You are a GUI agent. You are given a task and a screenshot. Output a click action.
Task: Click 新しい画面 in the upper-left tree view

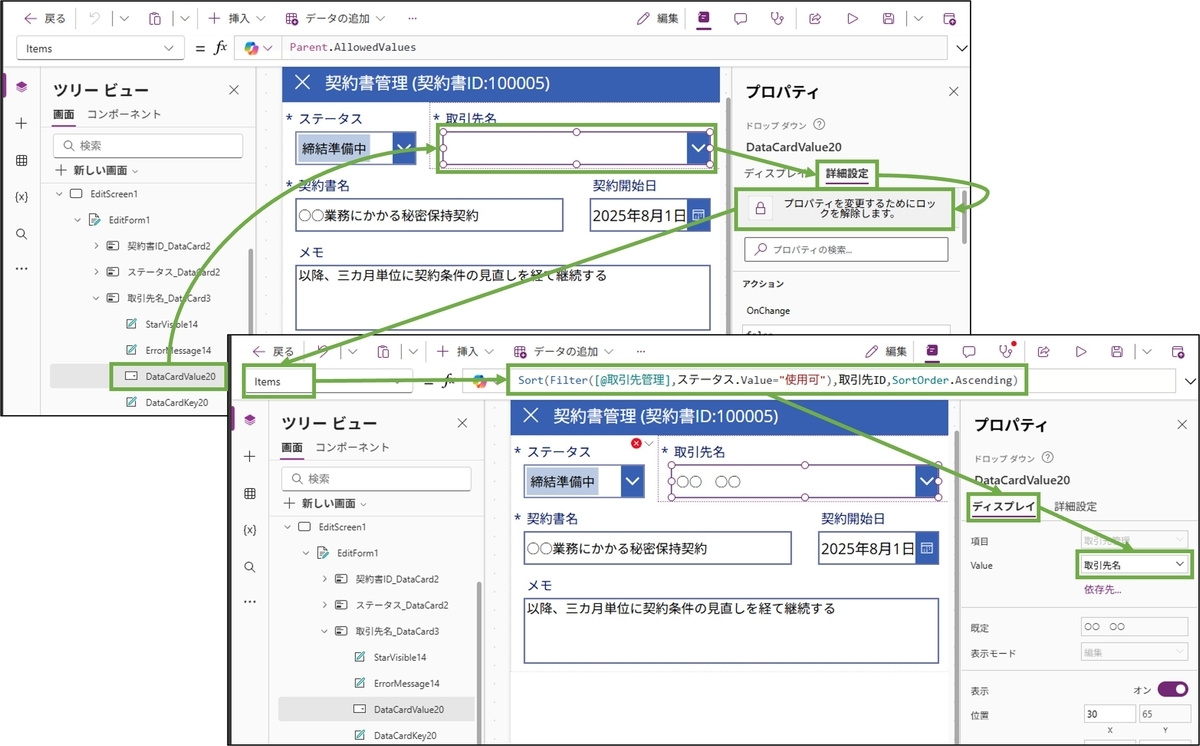[98, 170]
